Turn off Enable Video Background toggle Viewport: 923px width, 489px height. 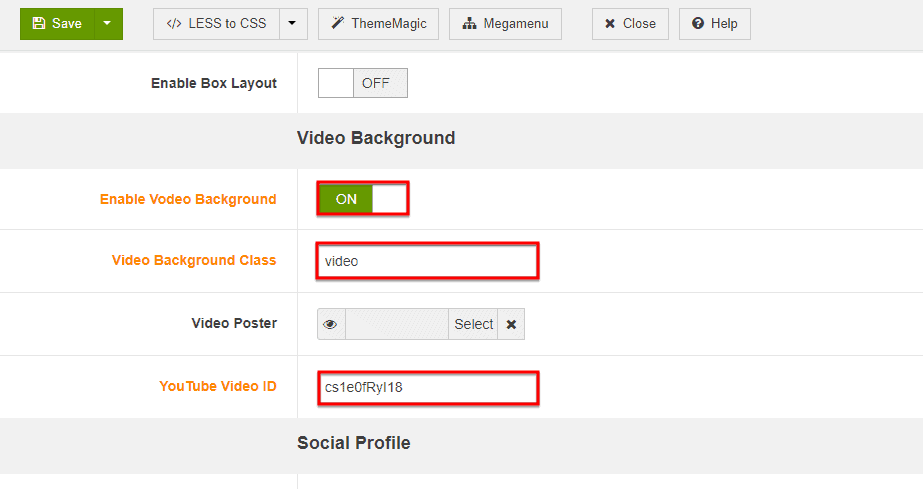tap(363, 199)
